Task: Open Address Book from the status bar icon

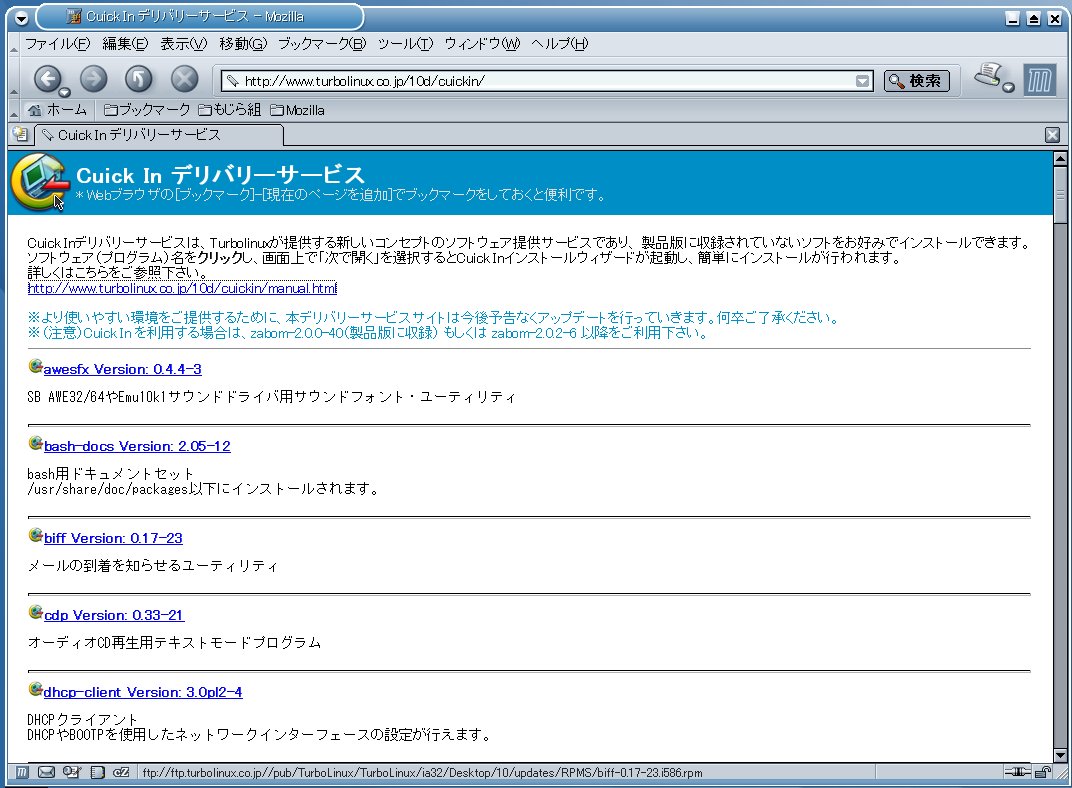Action: 98,772
